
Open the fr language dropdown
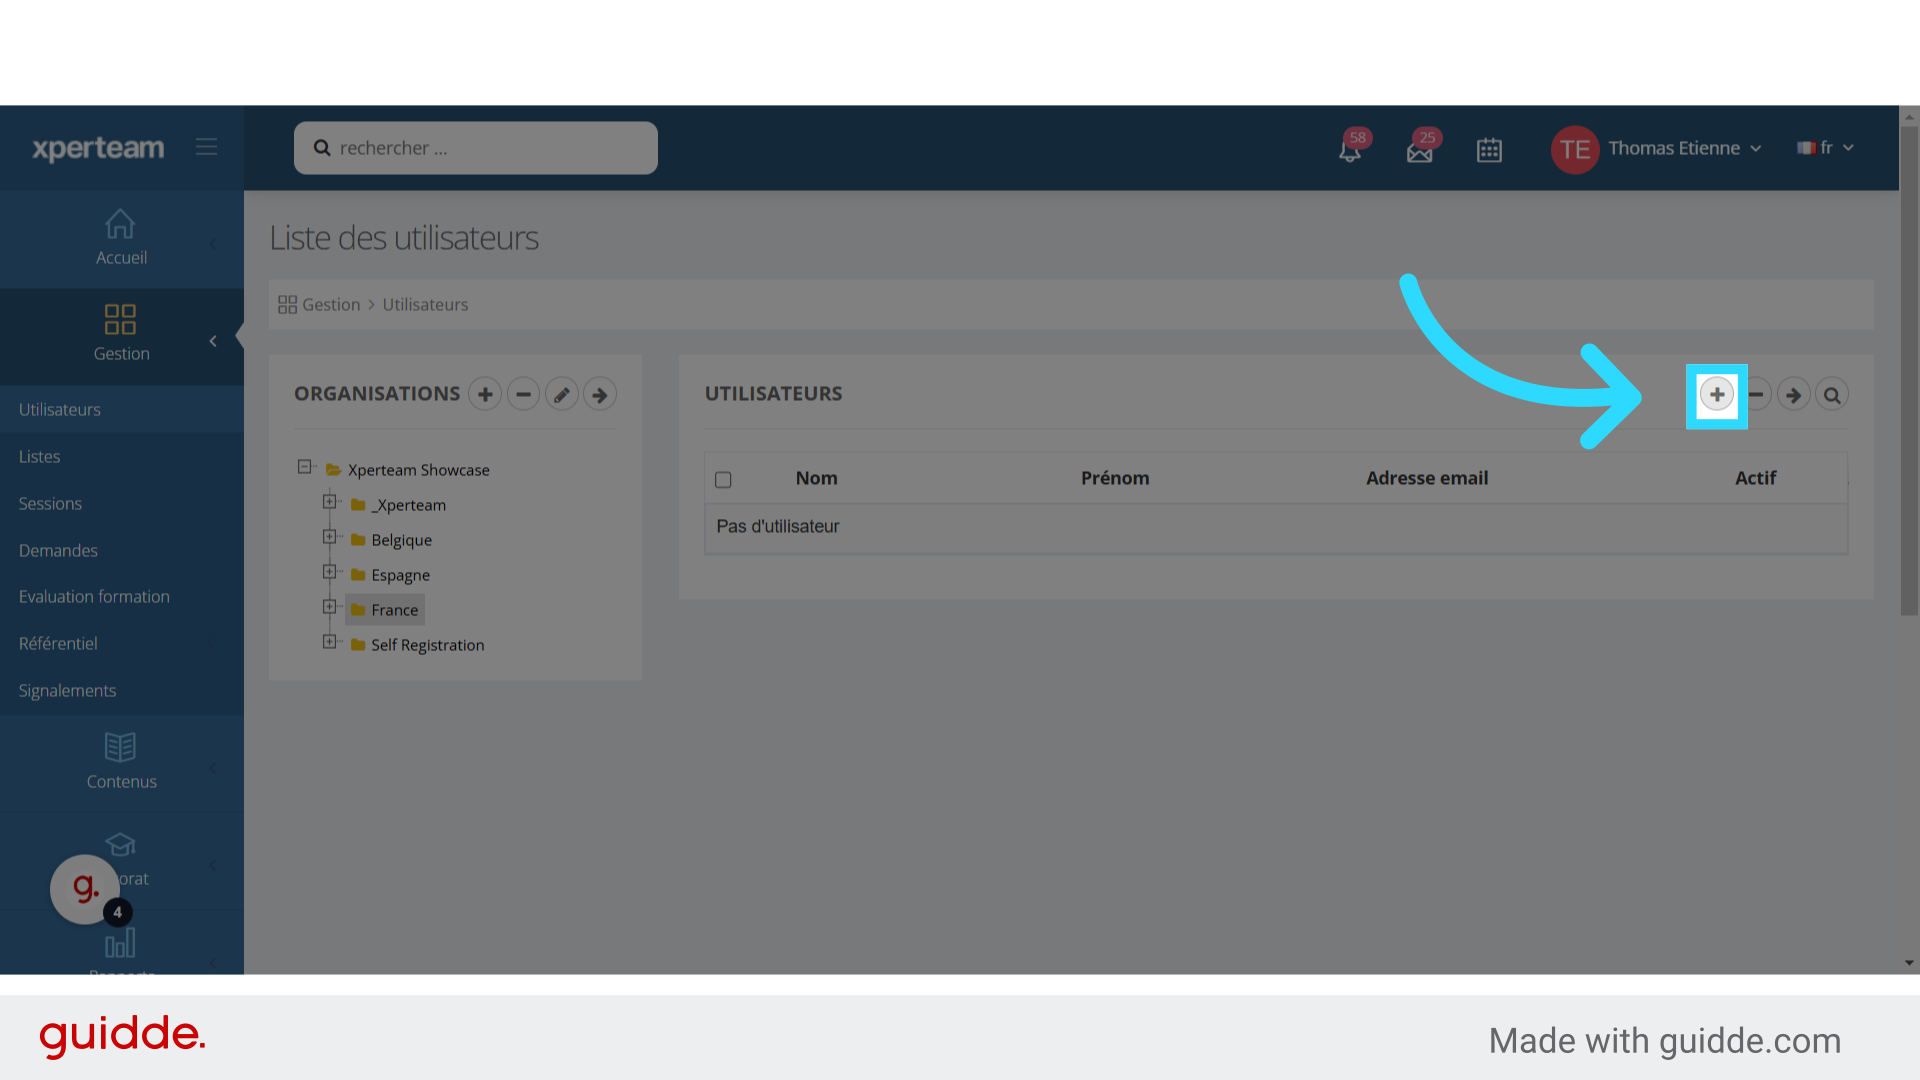[1826, 148]
